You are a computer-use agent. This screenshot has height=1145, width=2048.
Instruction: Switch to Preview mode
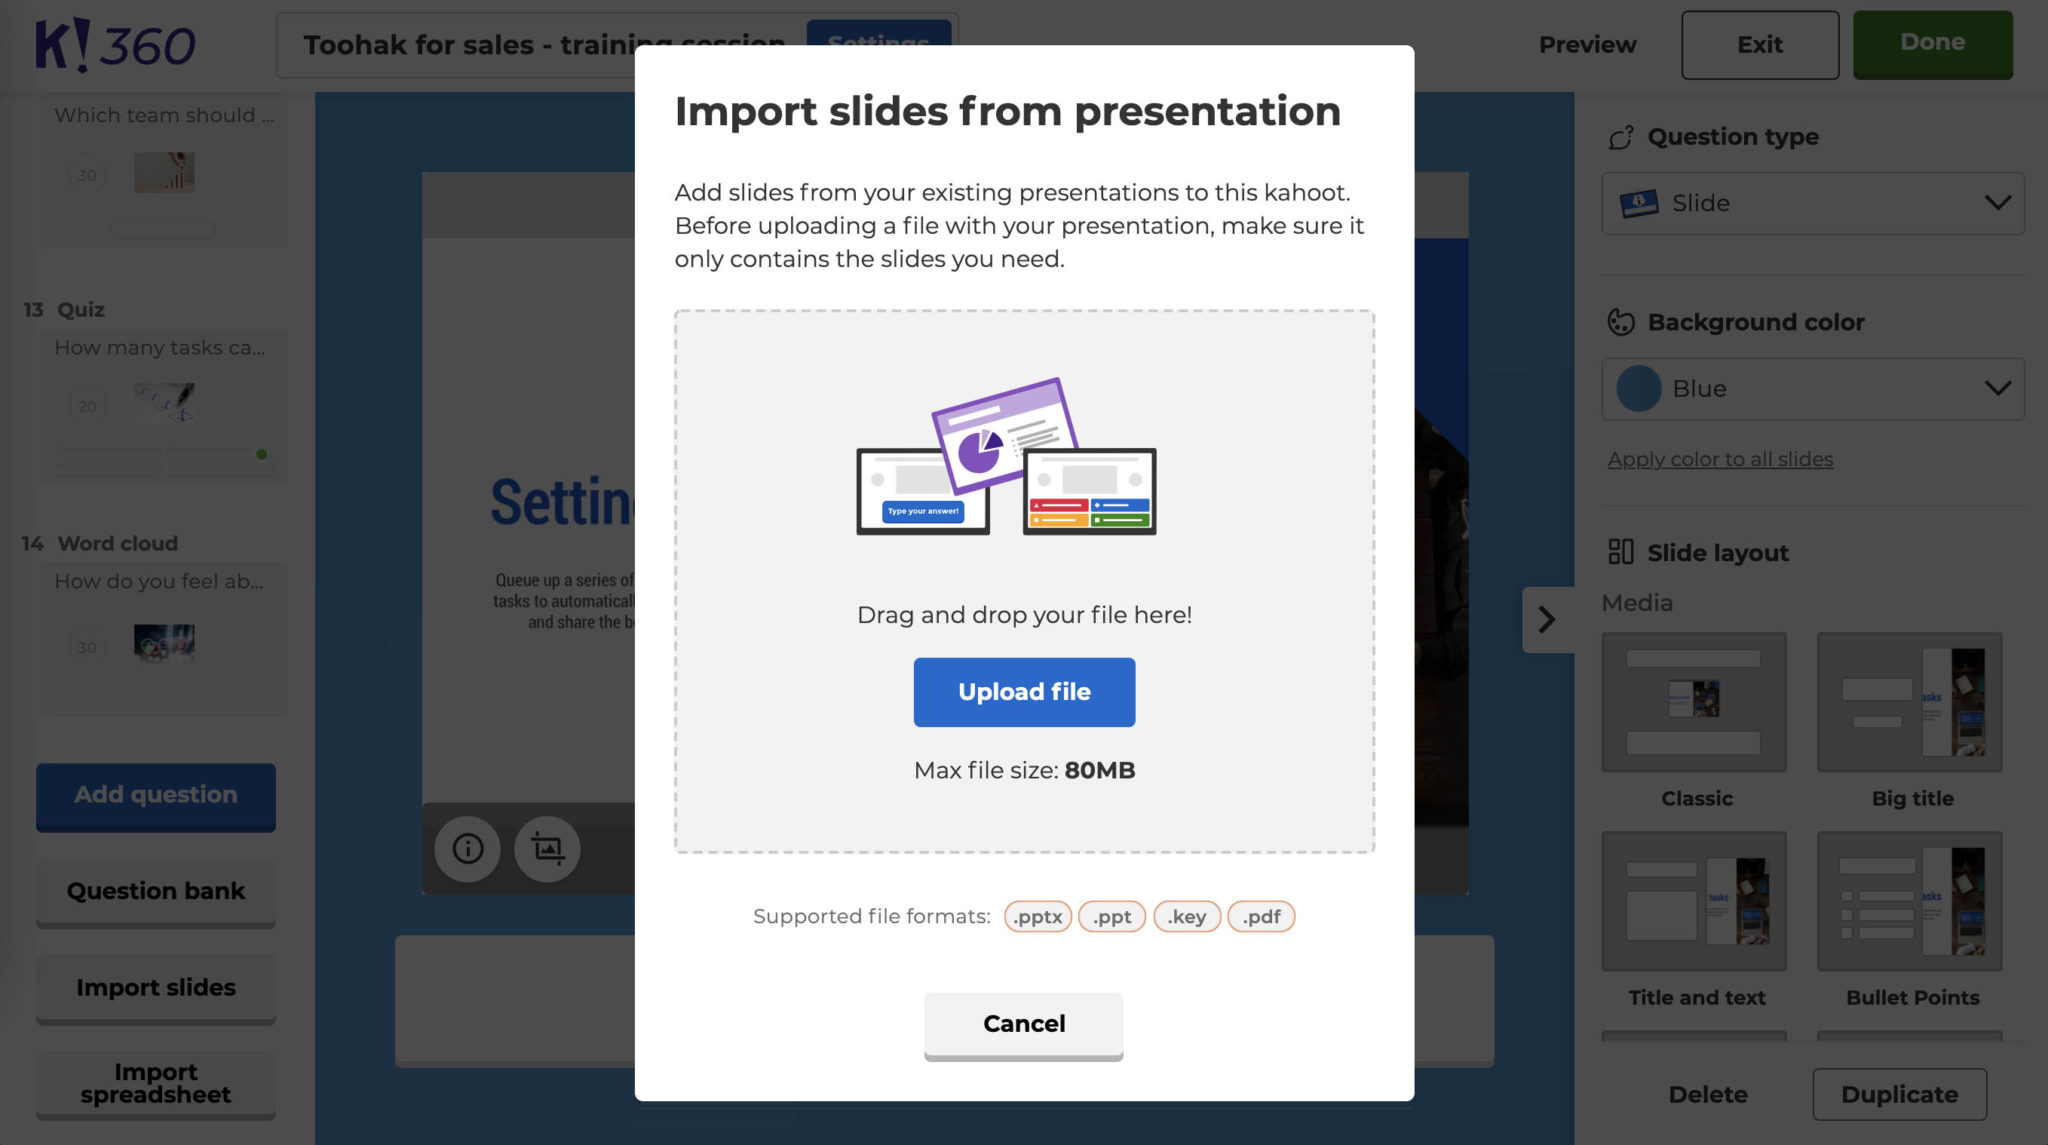tap(1586, 44)
